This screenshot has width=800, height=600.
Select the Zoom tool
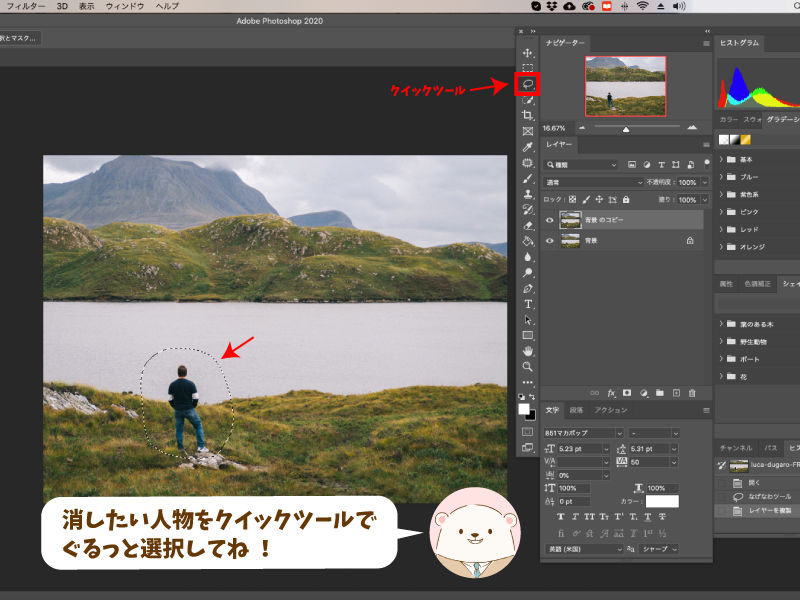tap(528, 366)
